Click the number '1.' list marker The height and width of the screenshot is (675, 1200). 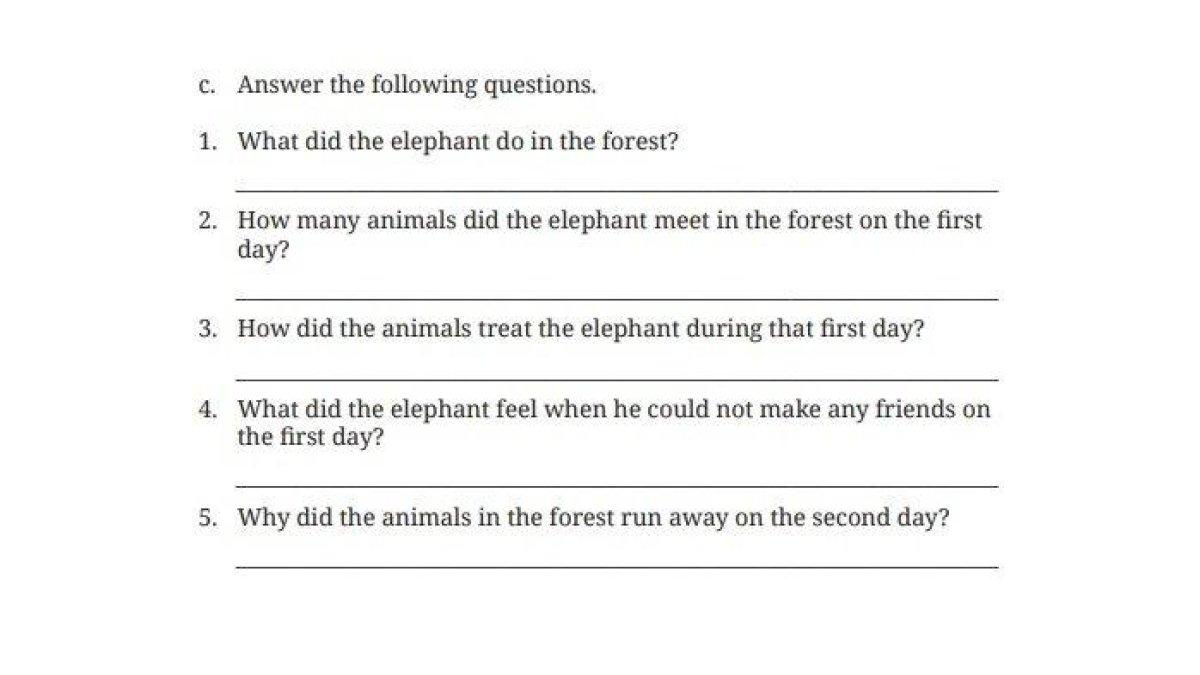pos(207,142)
